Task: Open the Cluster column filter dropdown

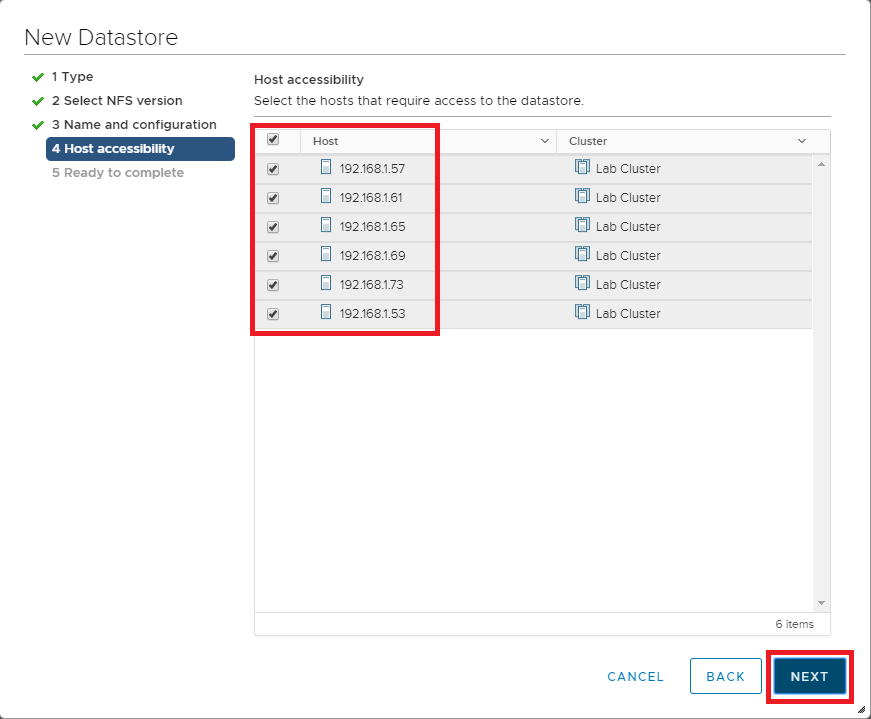Action: [x=801, y=142]
